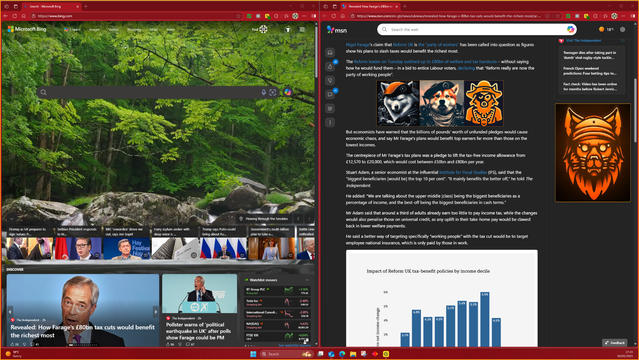
Task: Open msn settings gear icon
Action: [622, 29]
